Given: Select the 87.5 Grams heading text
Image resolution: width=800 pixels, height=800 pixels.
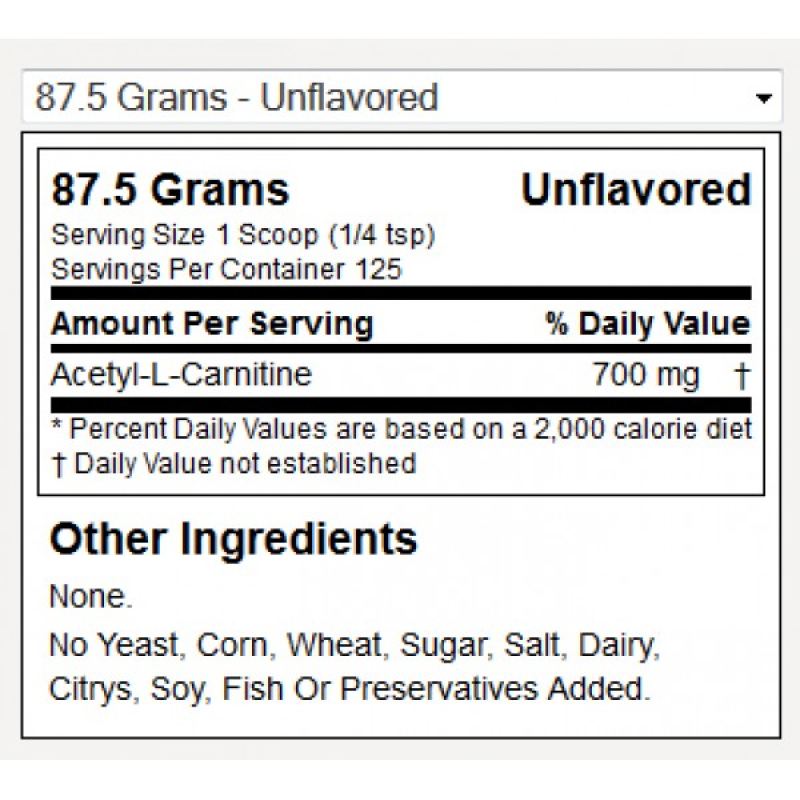Looking at the screenshot, I should click(170, 190).
